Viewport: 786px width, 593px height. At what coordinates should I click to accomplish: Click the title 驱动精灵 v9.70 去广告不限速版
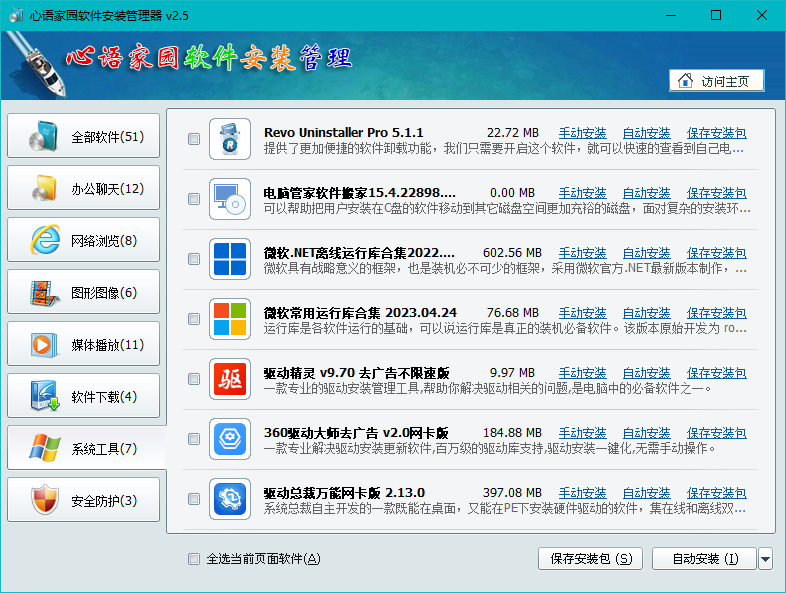pos(356,373)
